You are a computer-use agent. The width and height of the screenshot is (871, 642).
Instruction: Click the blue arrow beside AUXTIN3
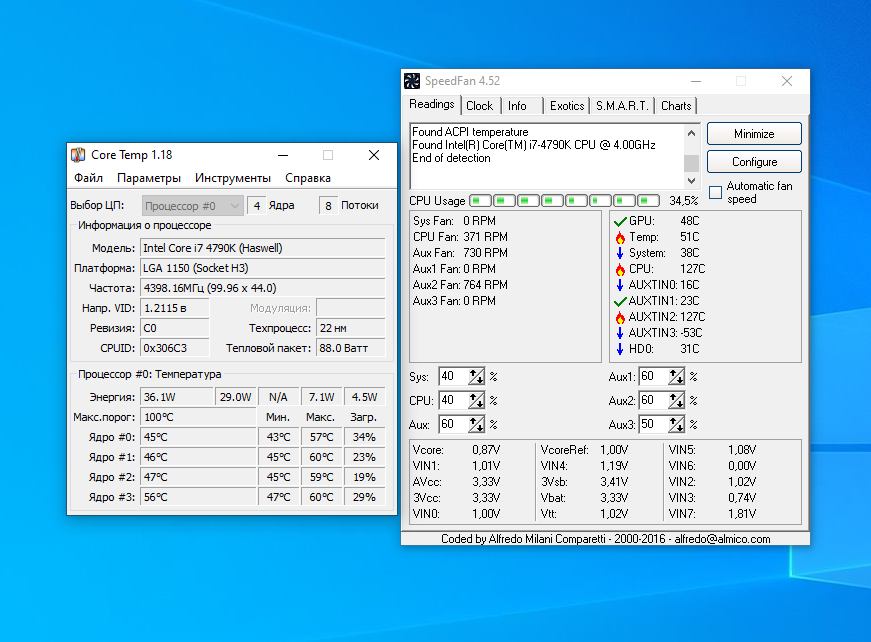tap(620, 333)
